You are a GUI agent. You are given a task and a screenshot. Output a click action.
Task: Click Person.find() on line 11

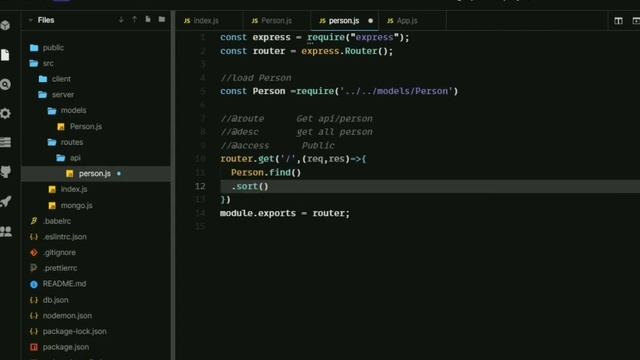click(266, 173)
